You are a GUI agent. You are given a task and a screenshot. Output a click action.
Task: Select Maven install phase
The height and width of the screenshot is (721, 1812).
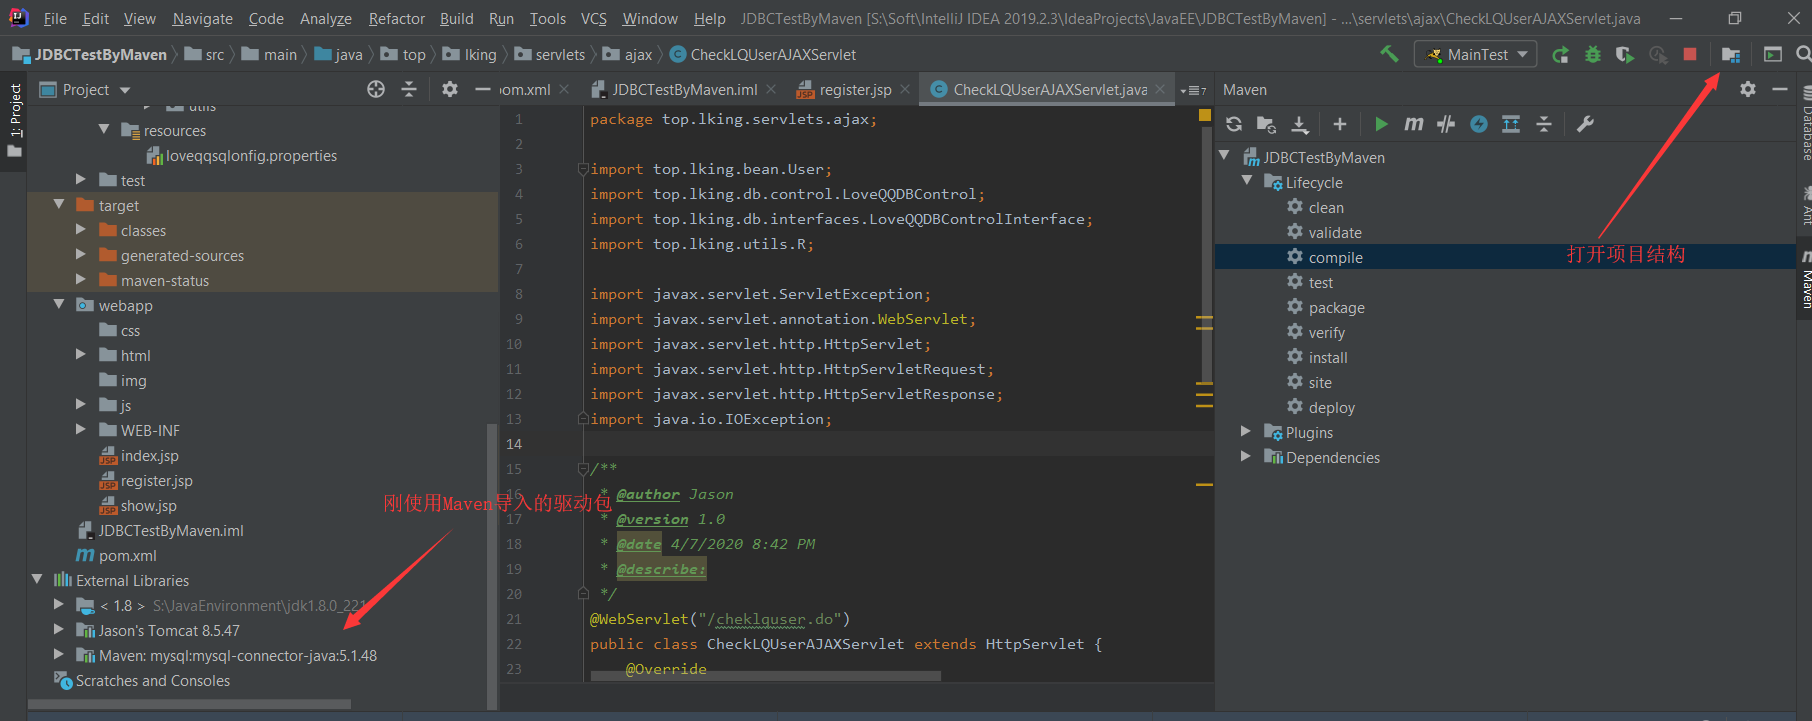pyautogui.click(x=1328, y=357)
